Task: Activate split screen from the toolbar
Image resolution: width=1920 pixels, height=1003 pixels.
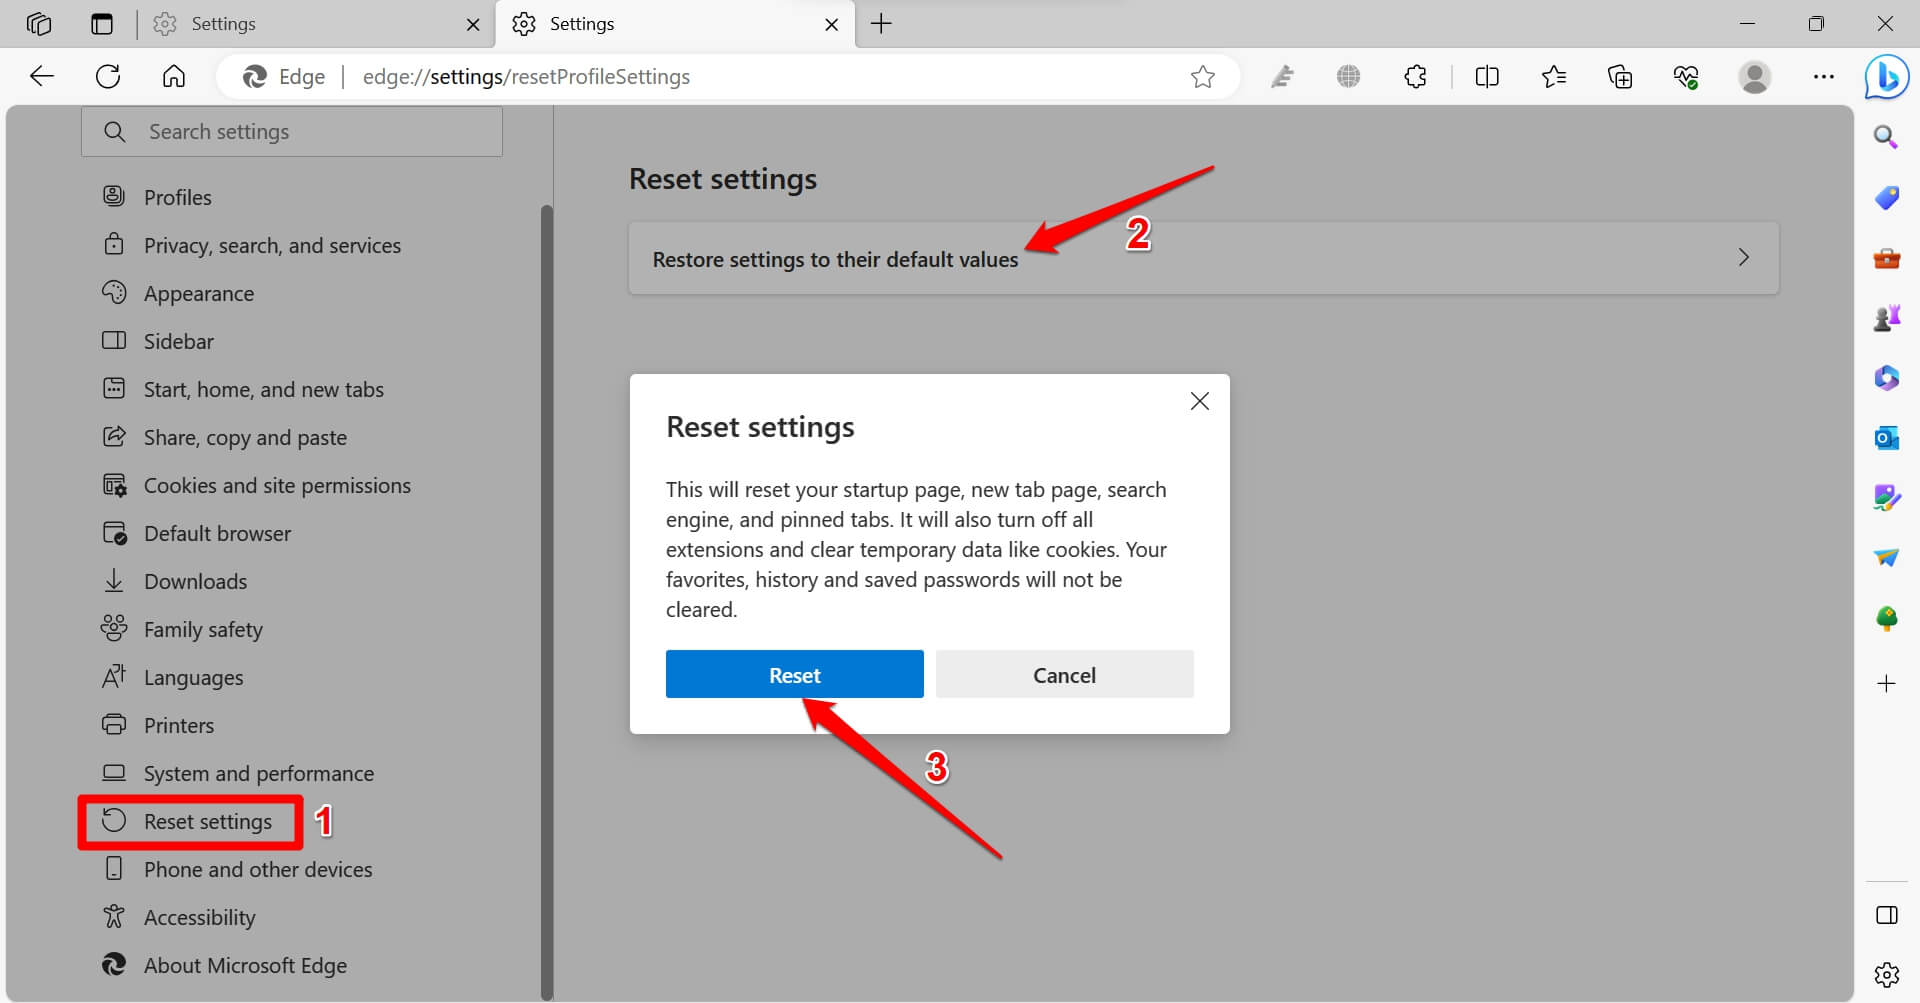Action: (1486, 76)
